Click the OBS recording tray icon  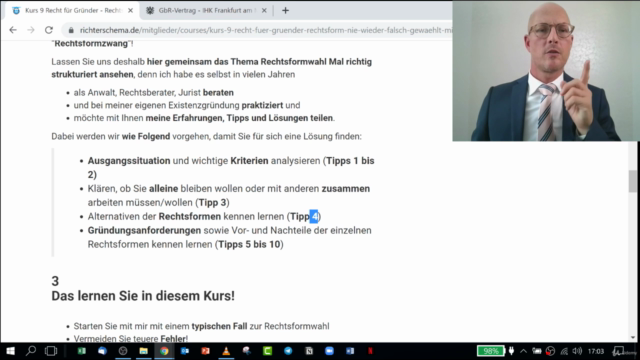click(550, 351)
